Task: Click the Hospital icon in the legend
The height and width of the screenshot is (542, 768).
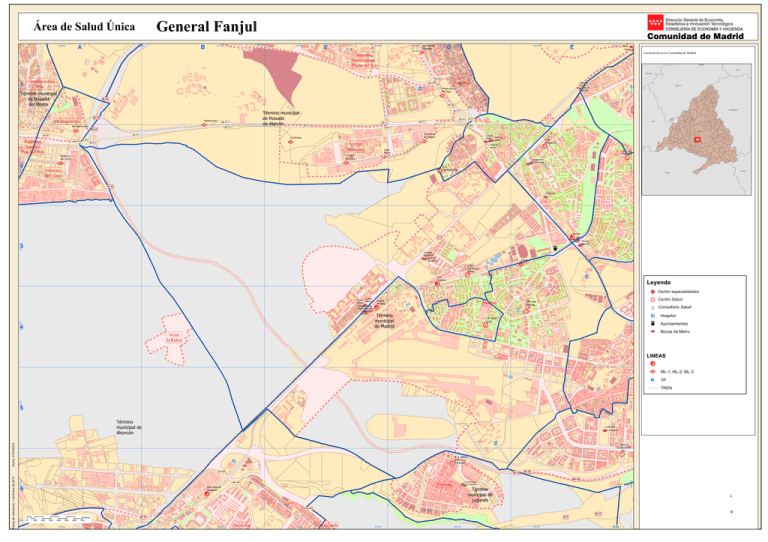Action: click(653, 316)
